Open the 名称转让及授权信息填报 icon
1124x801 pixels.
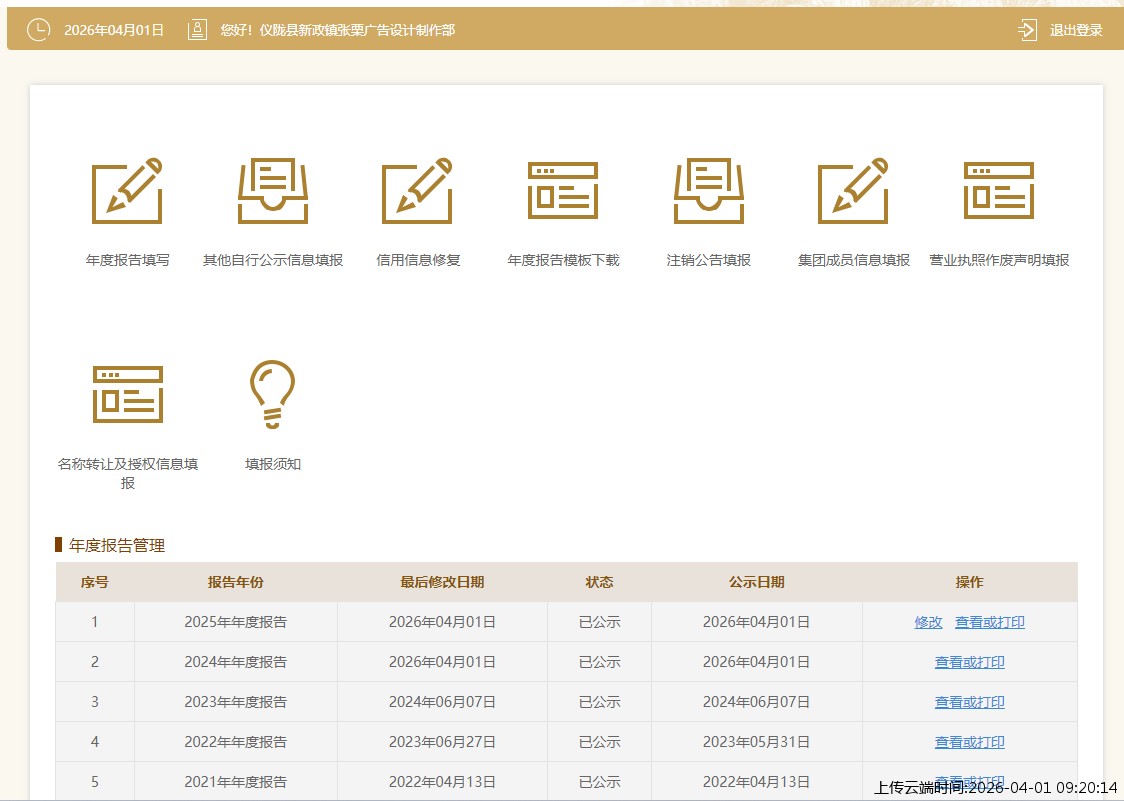click(x=127, y=393)
